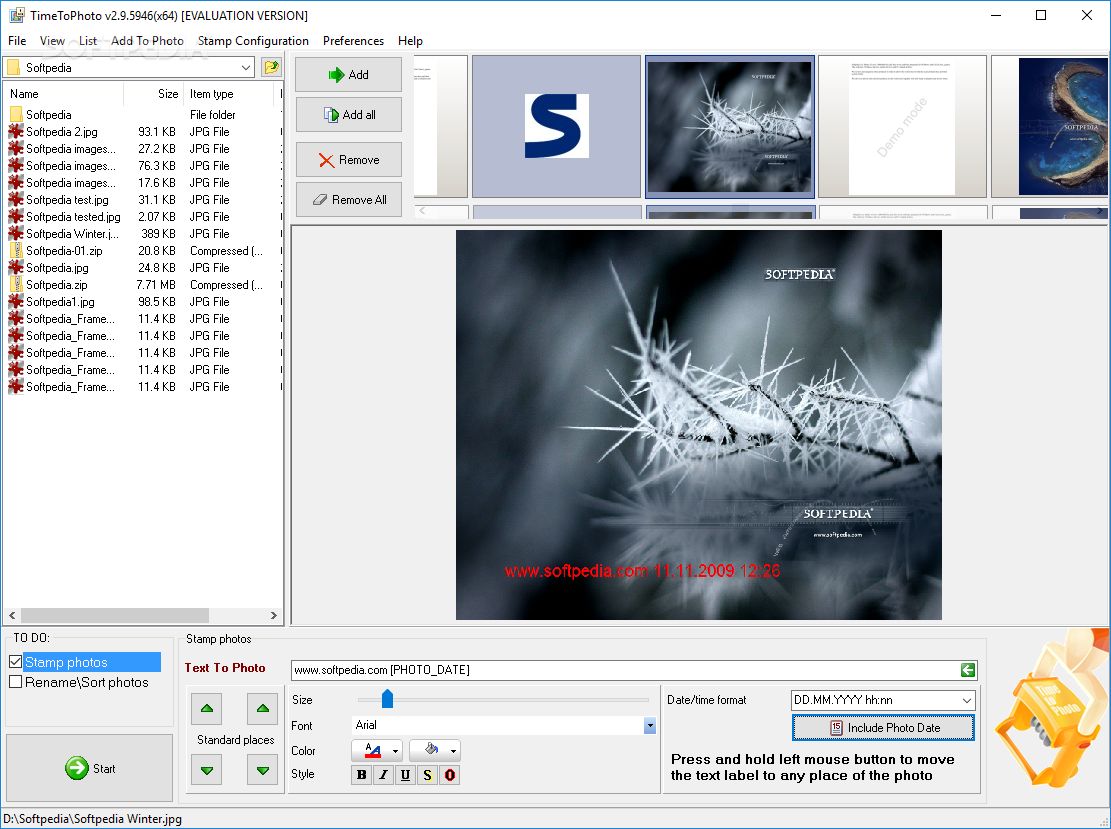Sort list by Name column header

pos(64,94)
